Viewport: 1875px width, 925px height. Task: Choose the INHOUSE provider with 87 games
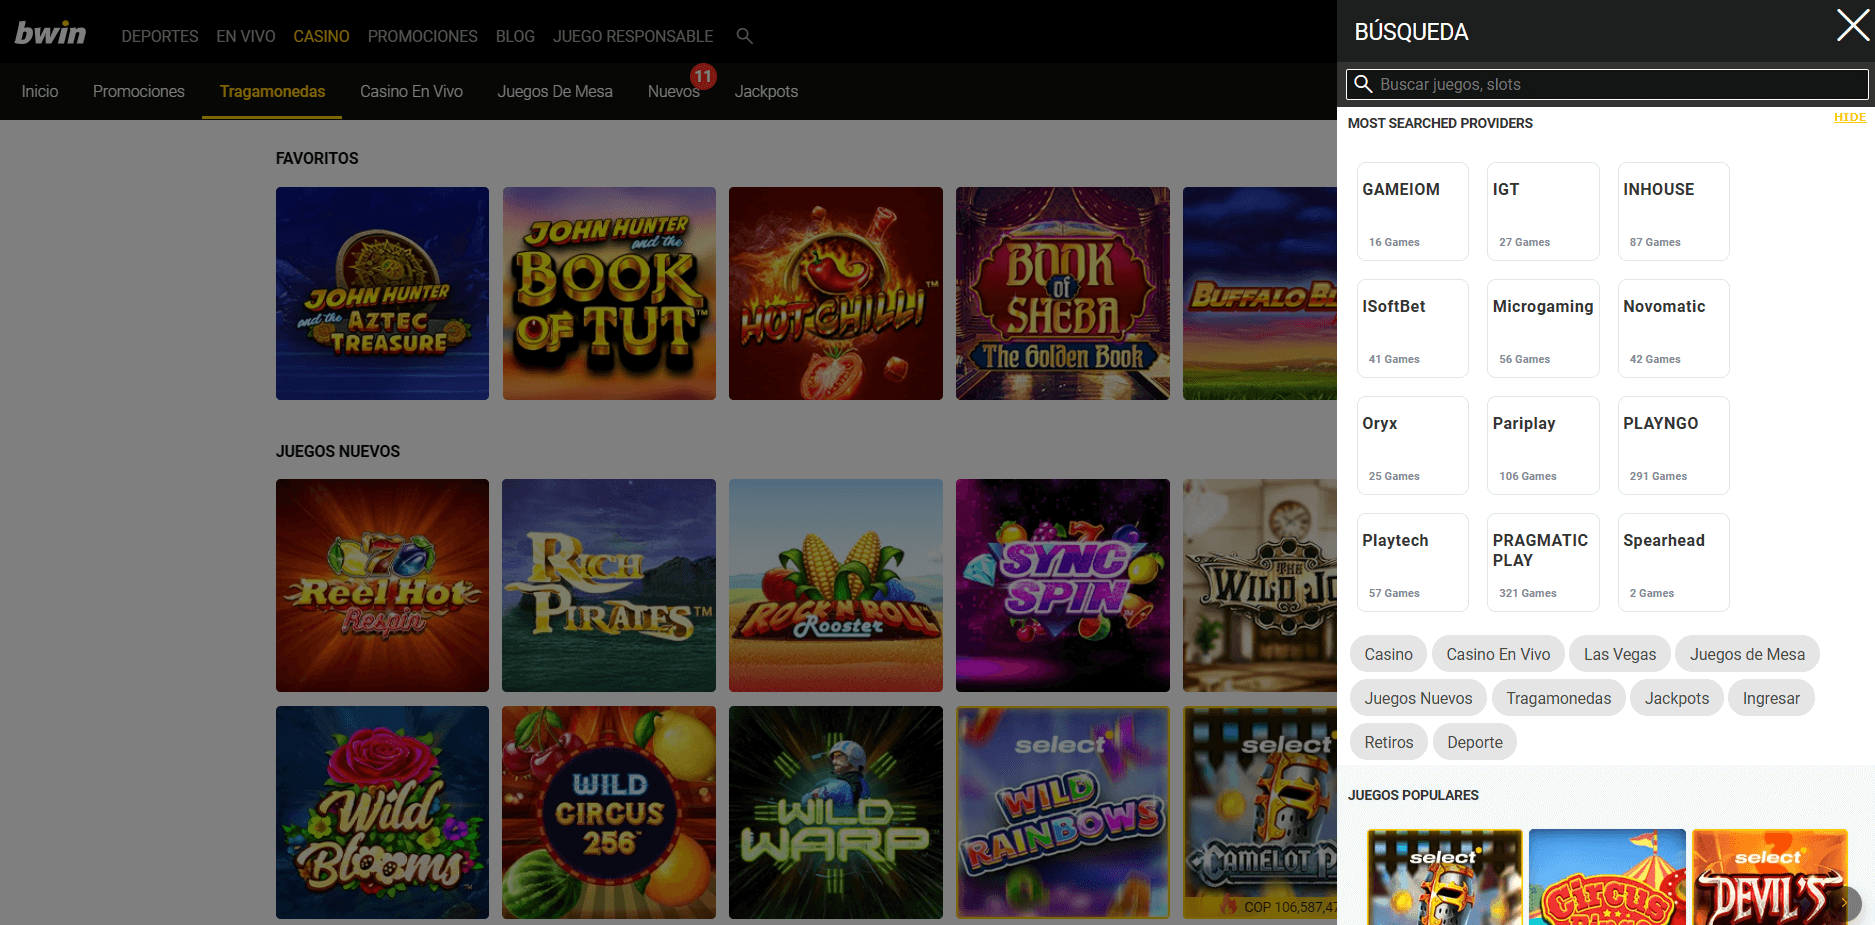pos(1673,211)
